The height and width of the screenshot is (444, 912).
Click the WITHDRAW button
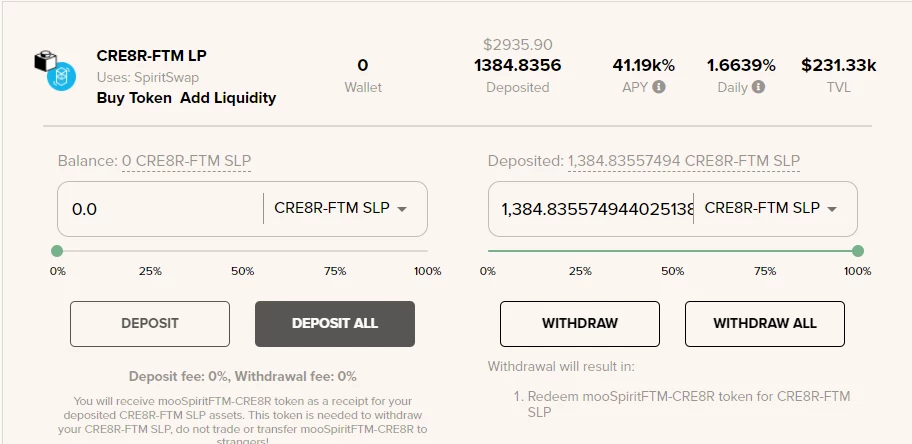580,324
